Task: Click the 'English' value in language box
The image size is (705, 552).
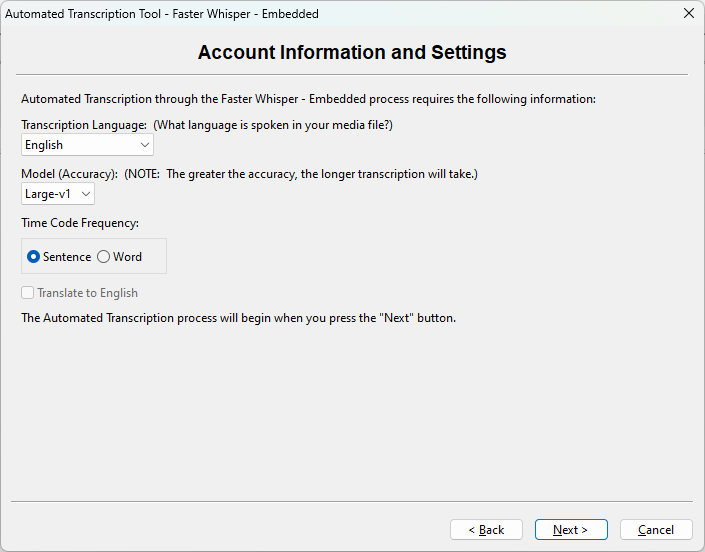Action: (45, 145)
